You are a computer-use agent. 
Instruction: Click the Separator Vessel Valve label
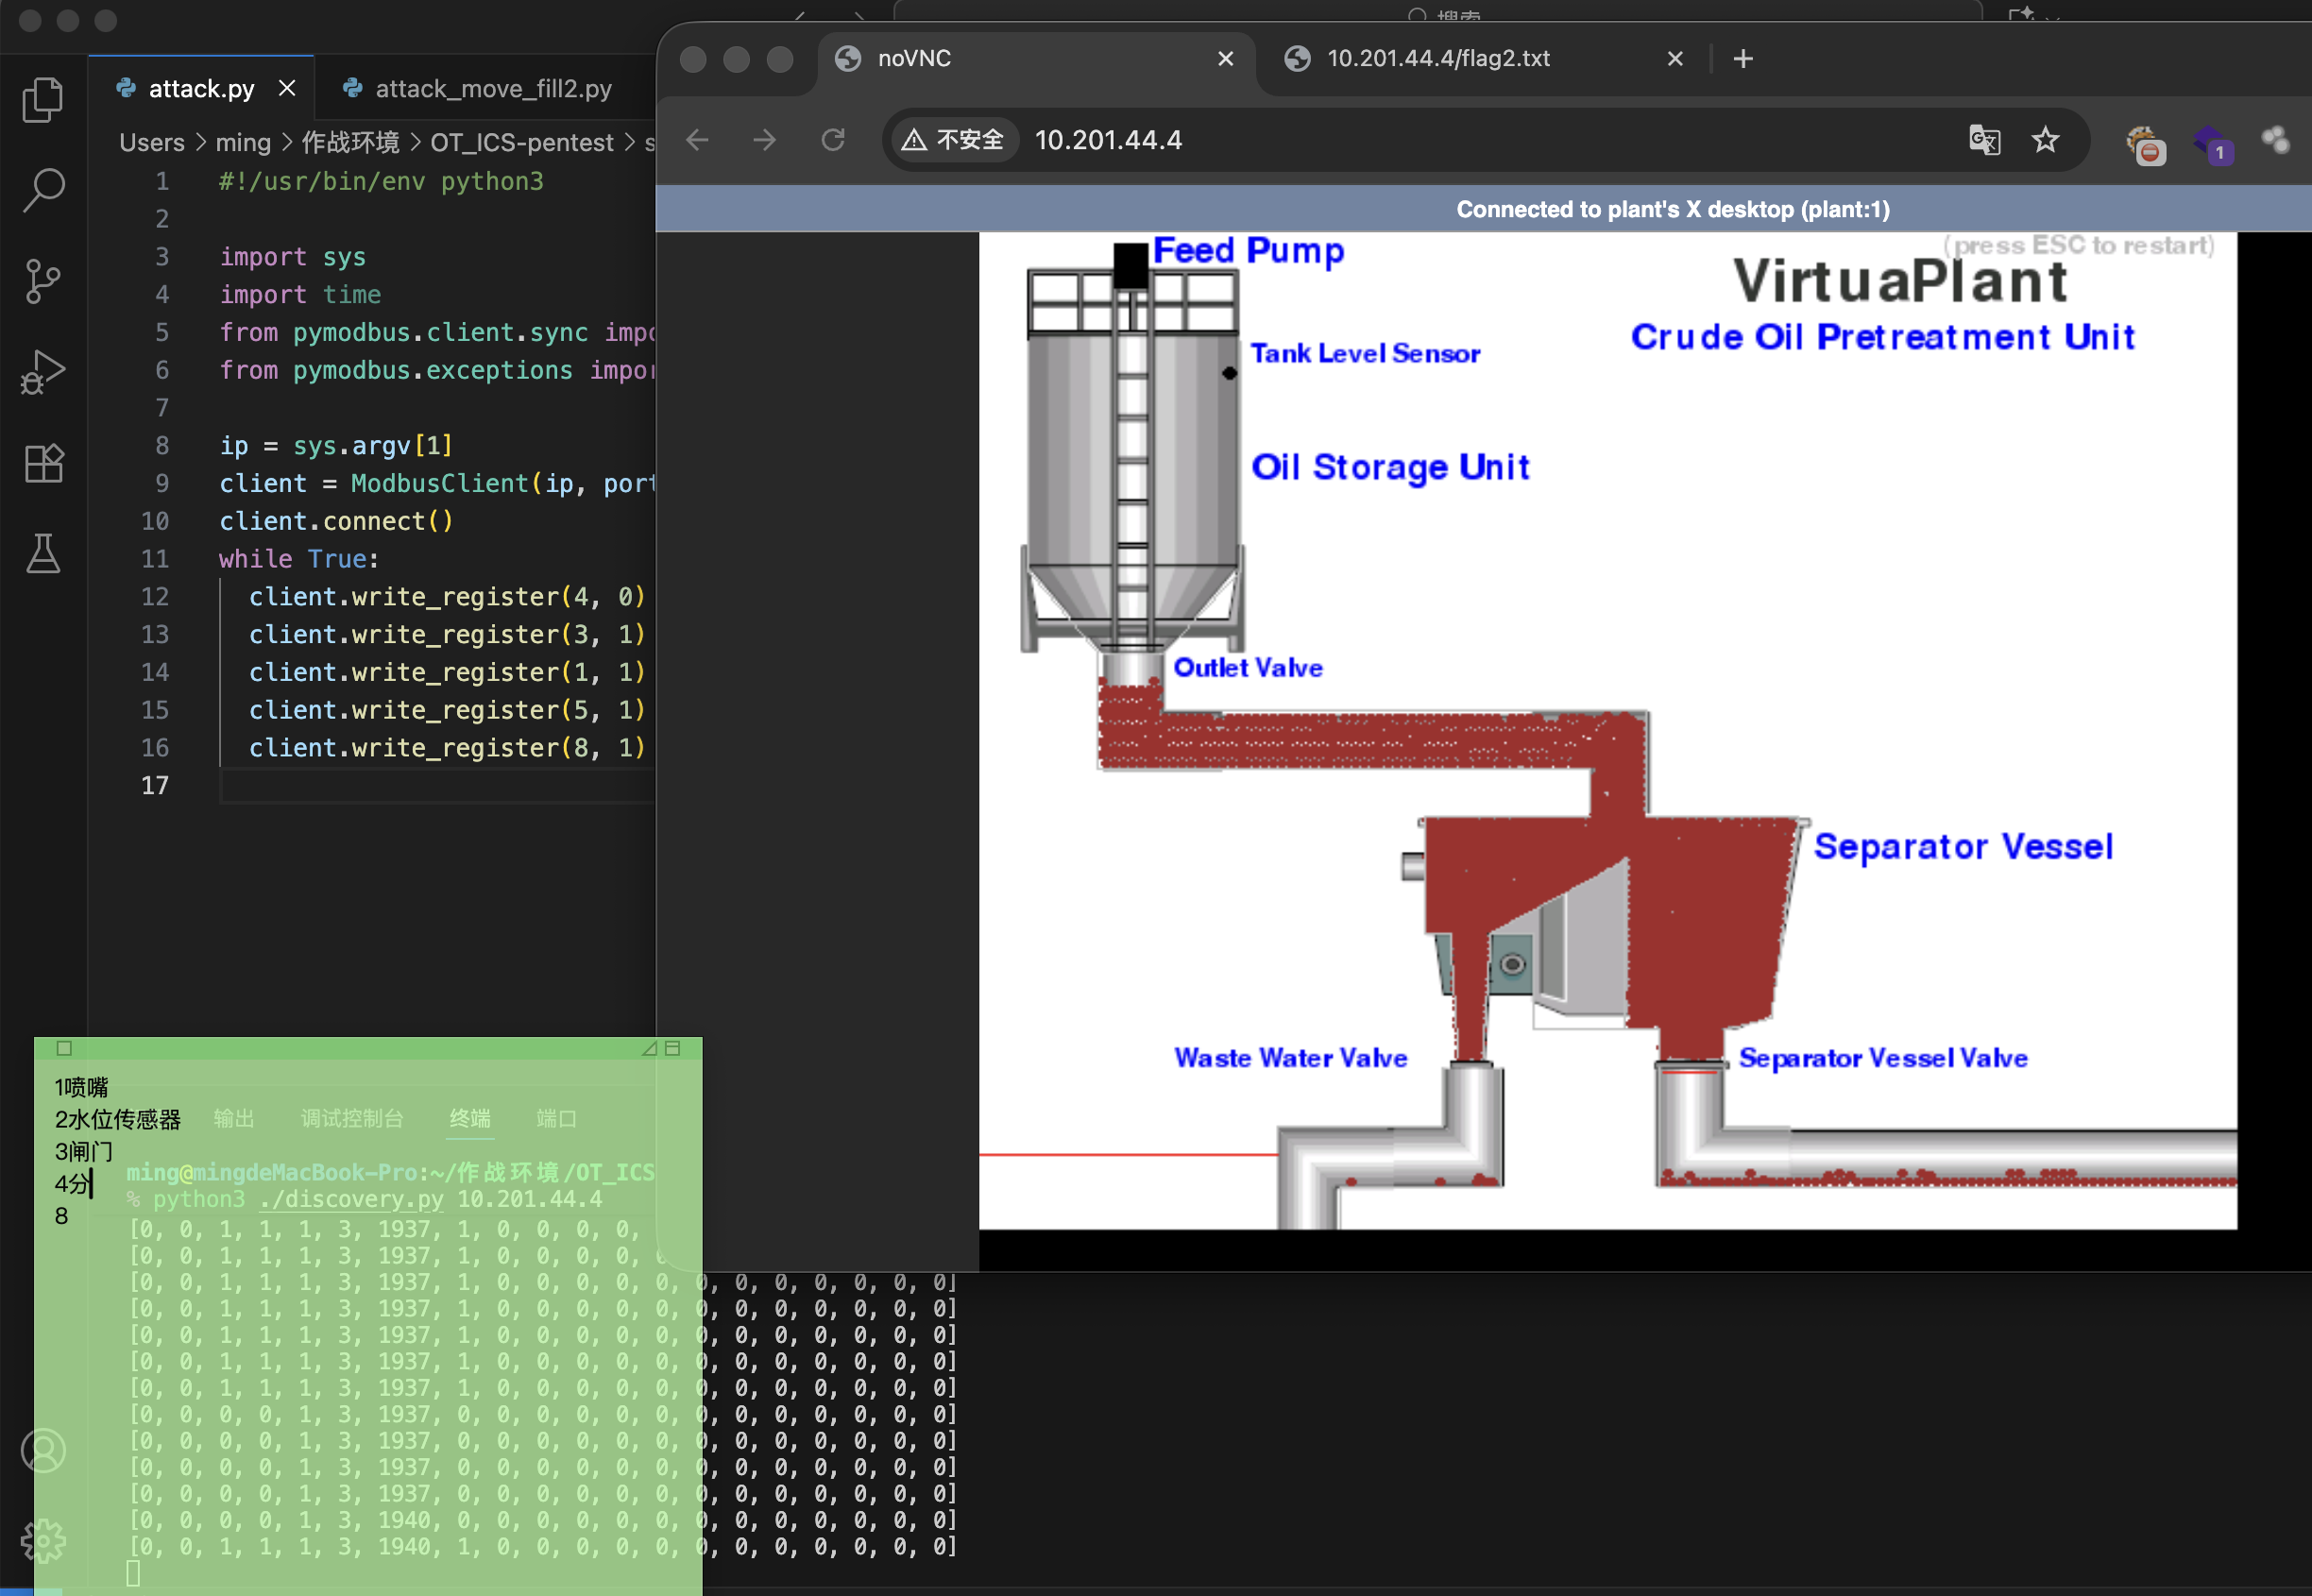point(1883,1057)
